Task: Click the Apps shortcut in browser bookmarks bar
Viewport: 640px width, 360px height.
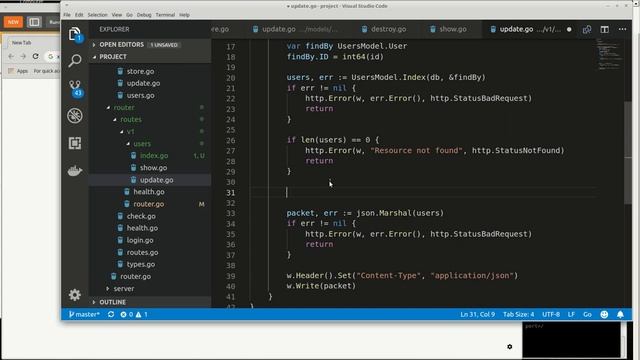Action: tap(18, 71)
